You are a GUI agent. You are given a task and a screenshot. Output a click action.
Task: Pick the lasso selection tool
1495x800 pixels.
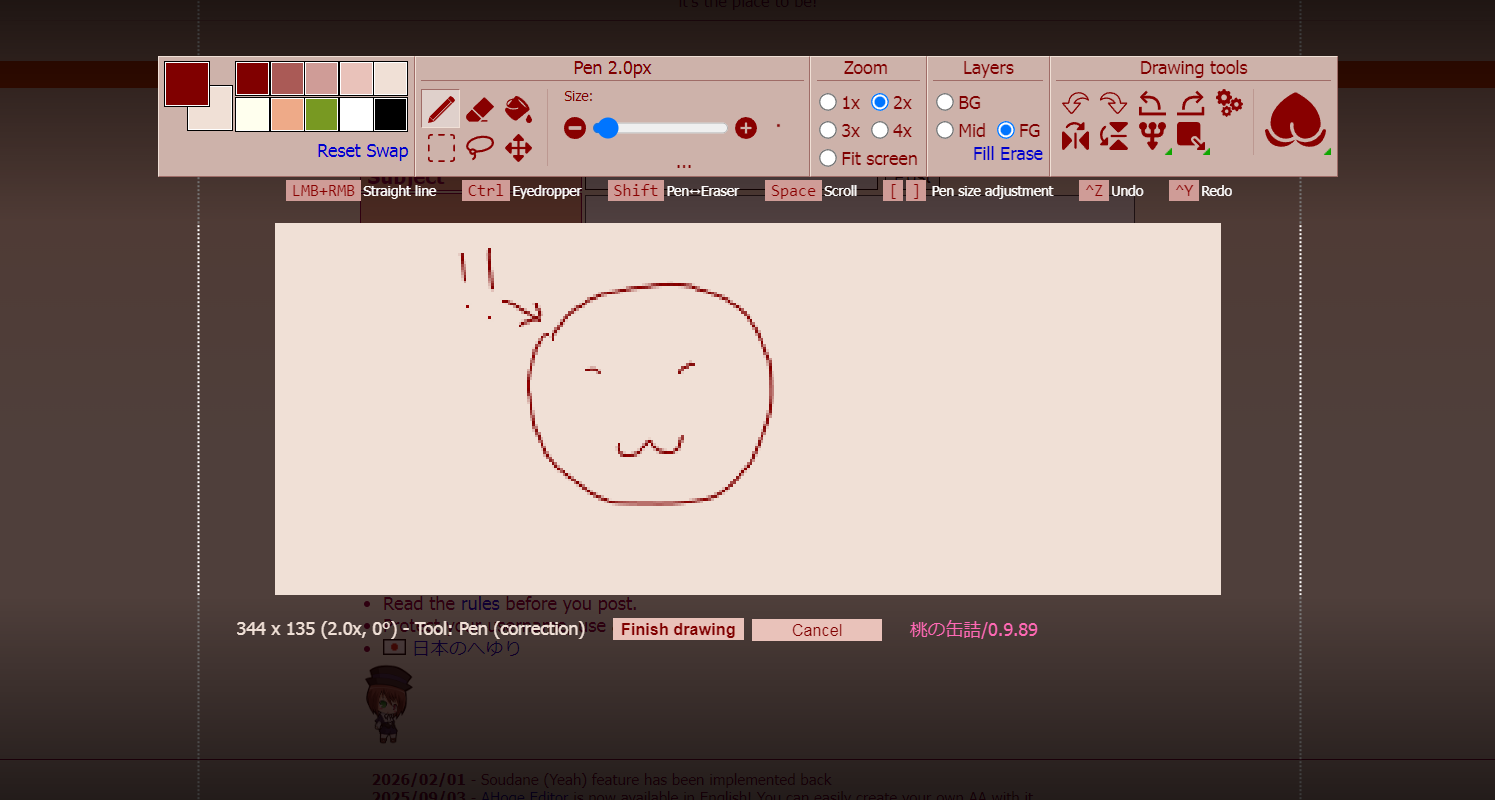coord(480,148)
